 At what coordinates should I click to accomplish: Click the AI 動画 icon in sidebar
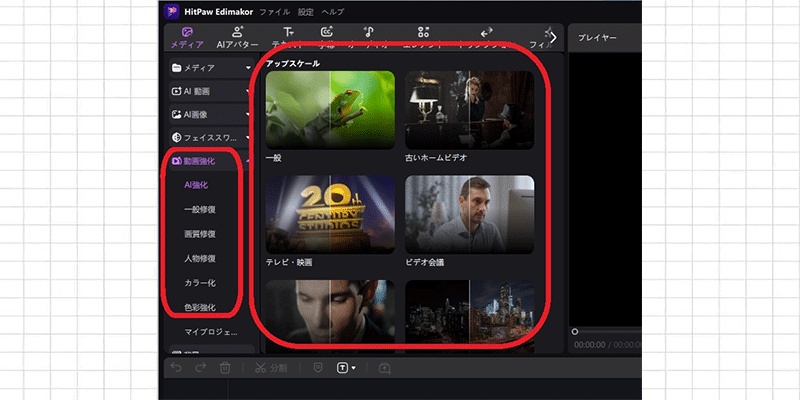(x=177, y=92)
